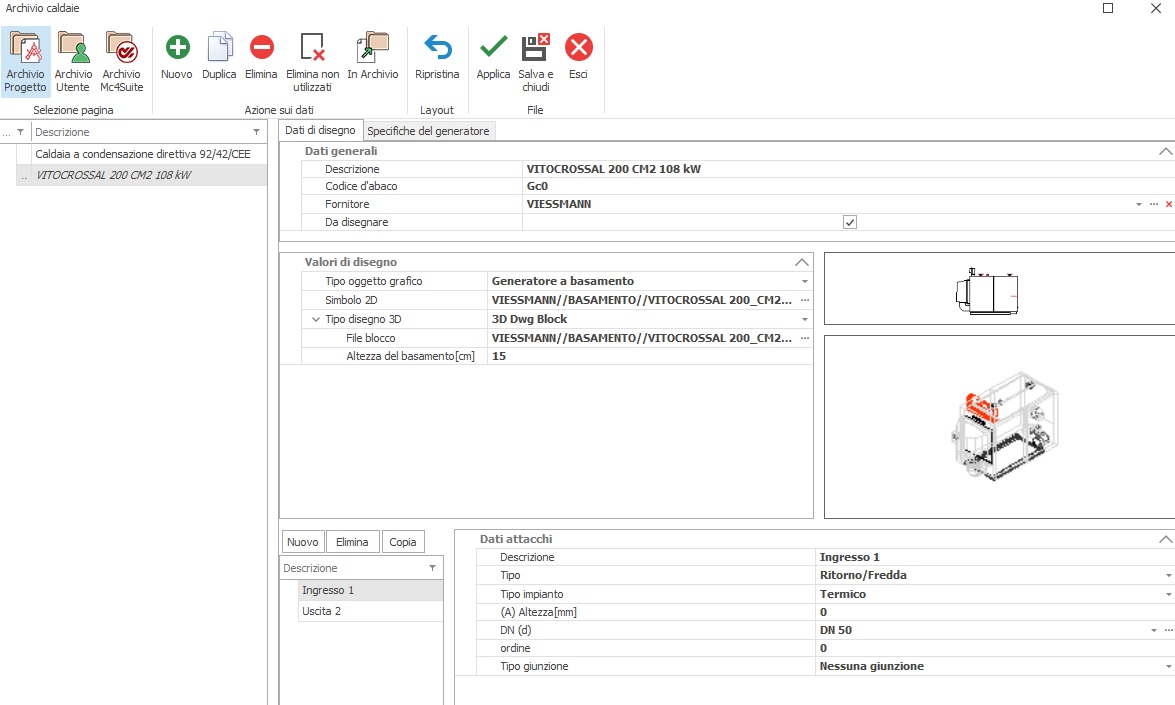Toggle the Da disegnare checkbox

tap(849, 222)
